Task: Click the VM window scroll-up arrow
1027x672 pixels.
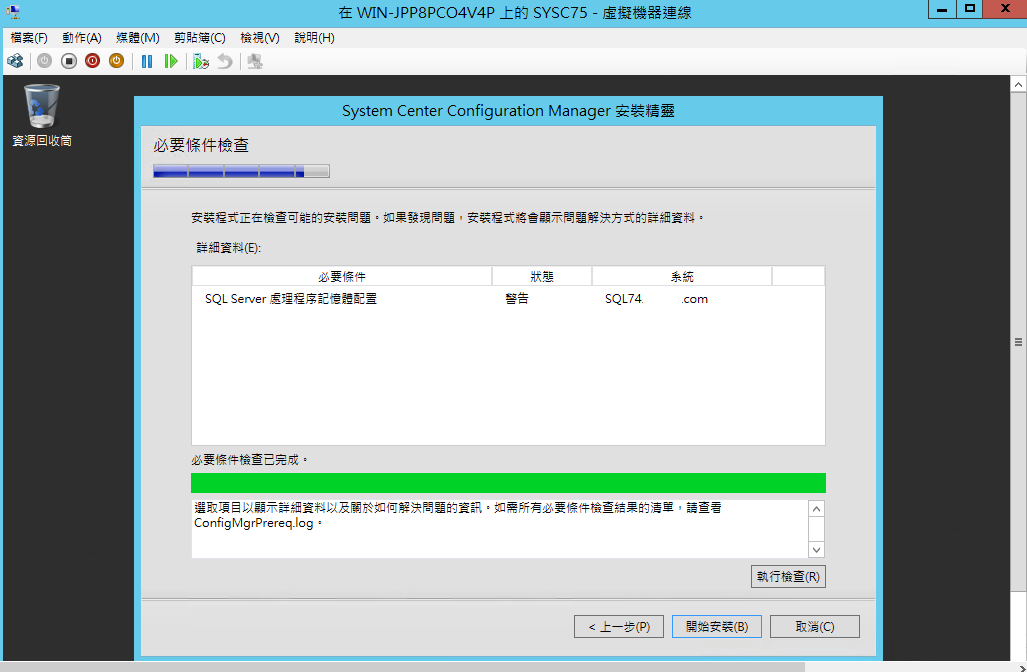Action: [x=1018, y=84]
